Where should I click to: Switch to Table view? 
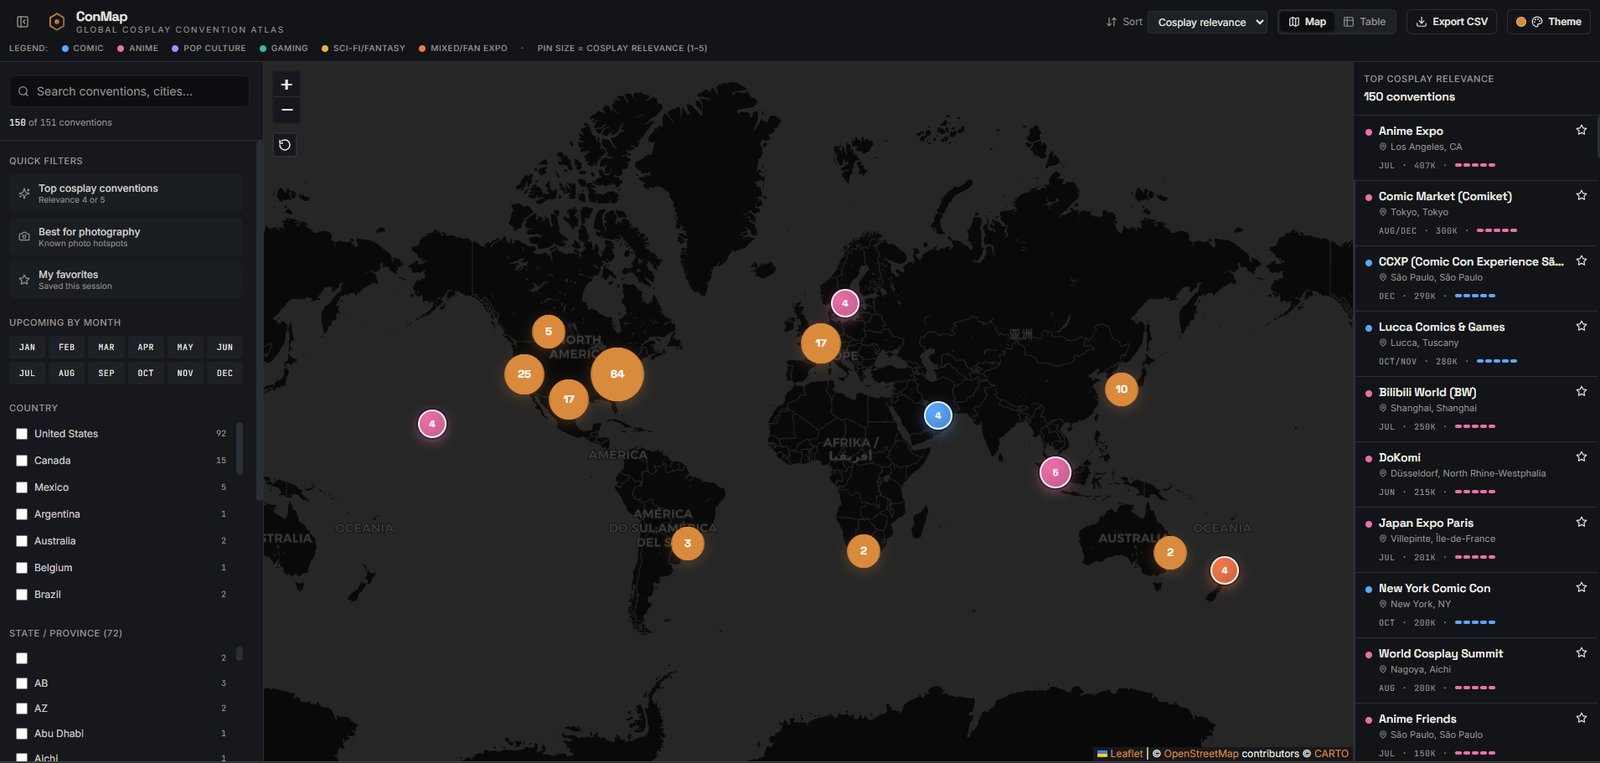tap(1364, 22)
